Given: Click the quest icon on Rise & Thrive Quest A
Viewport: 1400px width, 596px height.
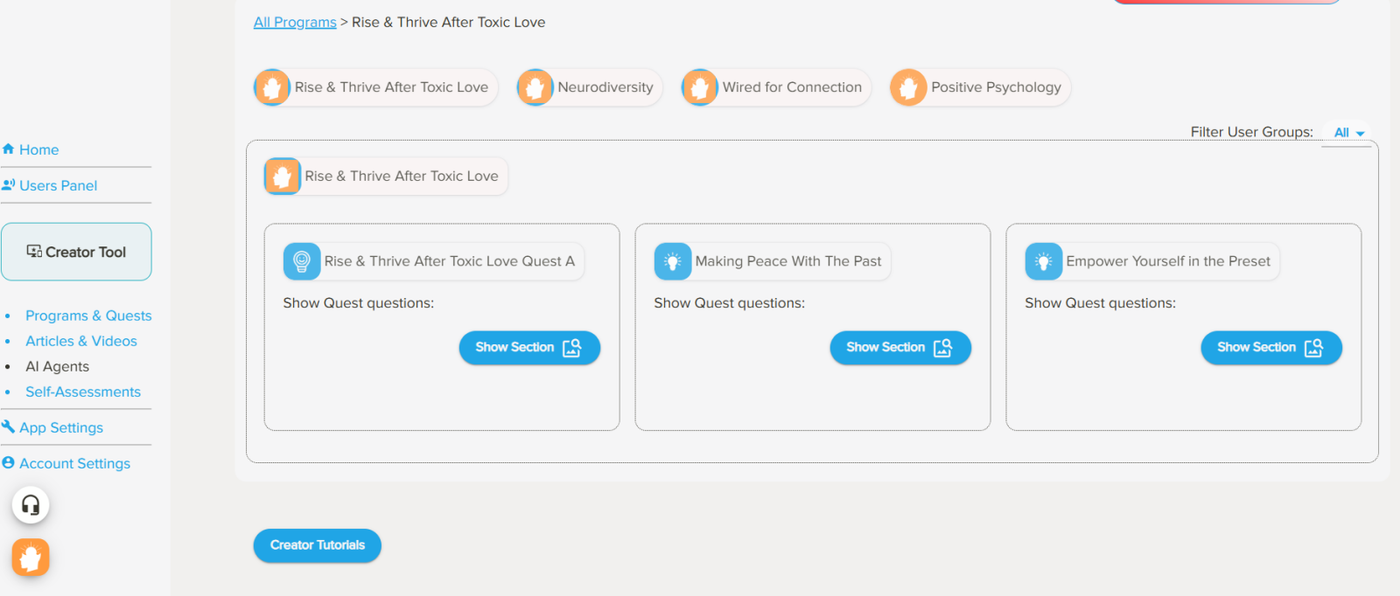Looking at the screenshot, I should [x=302, y=262].
